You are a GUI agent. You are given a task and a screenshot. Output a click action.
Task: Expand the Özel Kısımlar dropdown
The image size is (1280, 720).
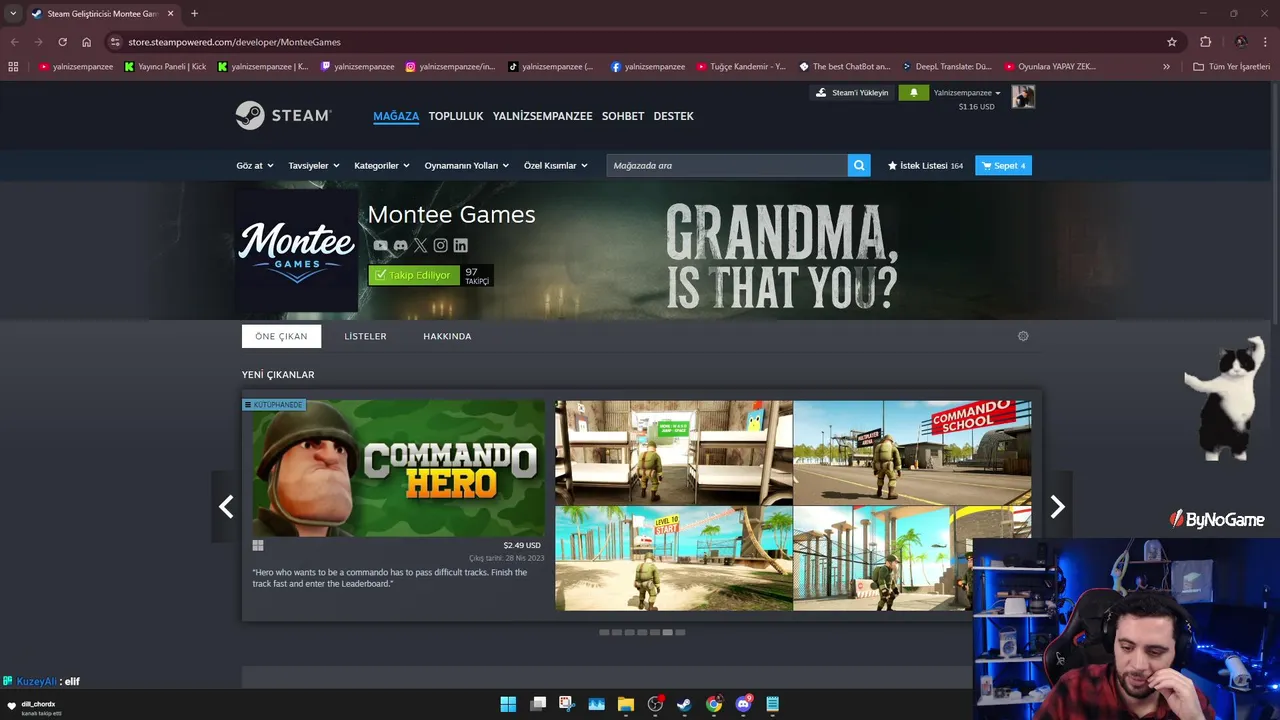(556, 165)
